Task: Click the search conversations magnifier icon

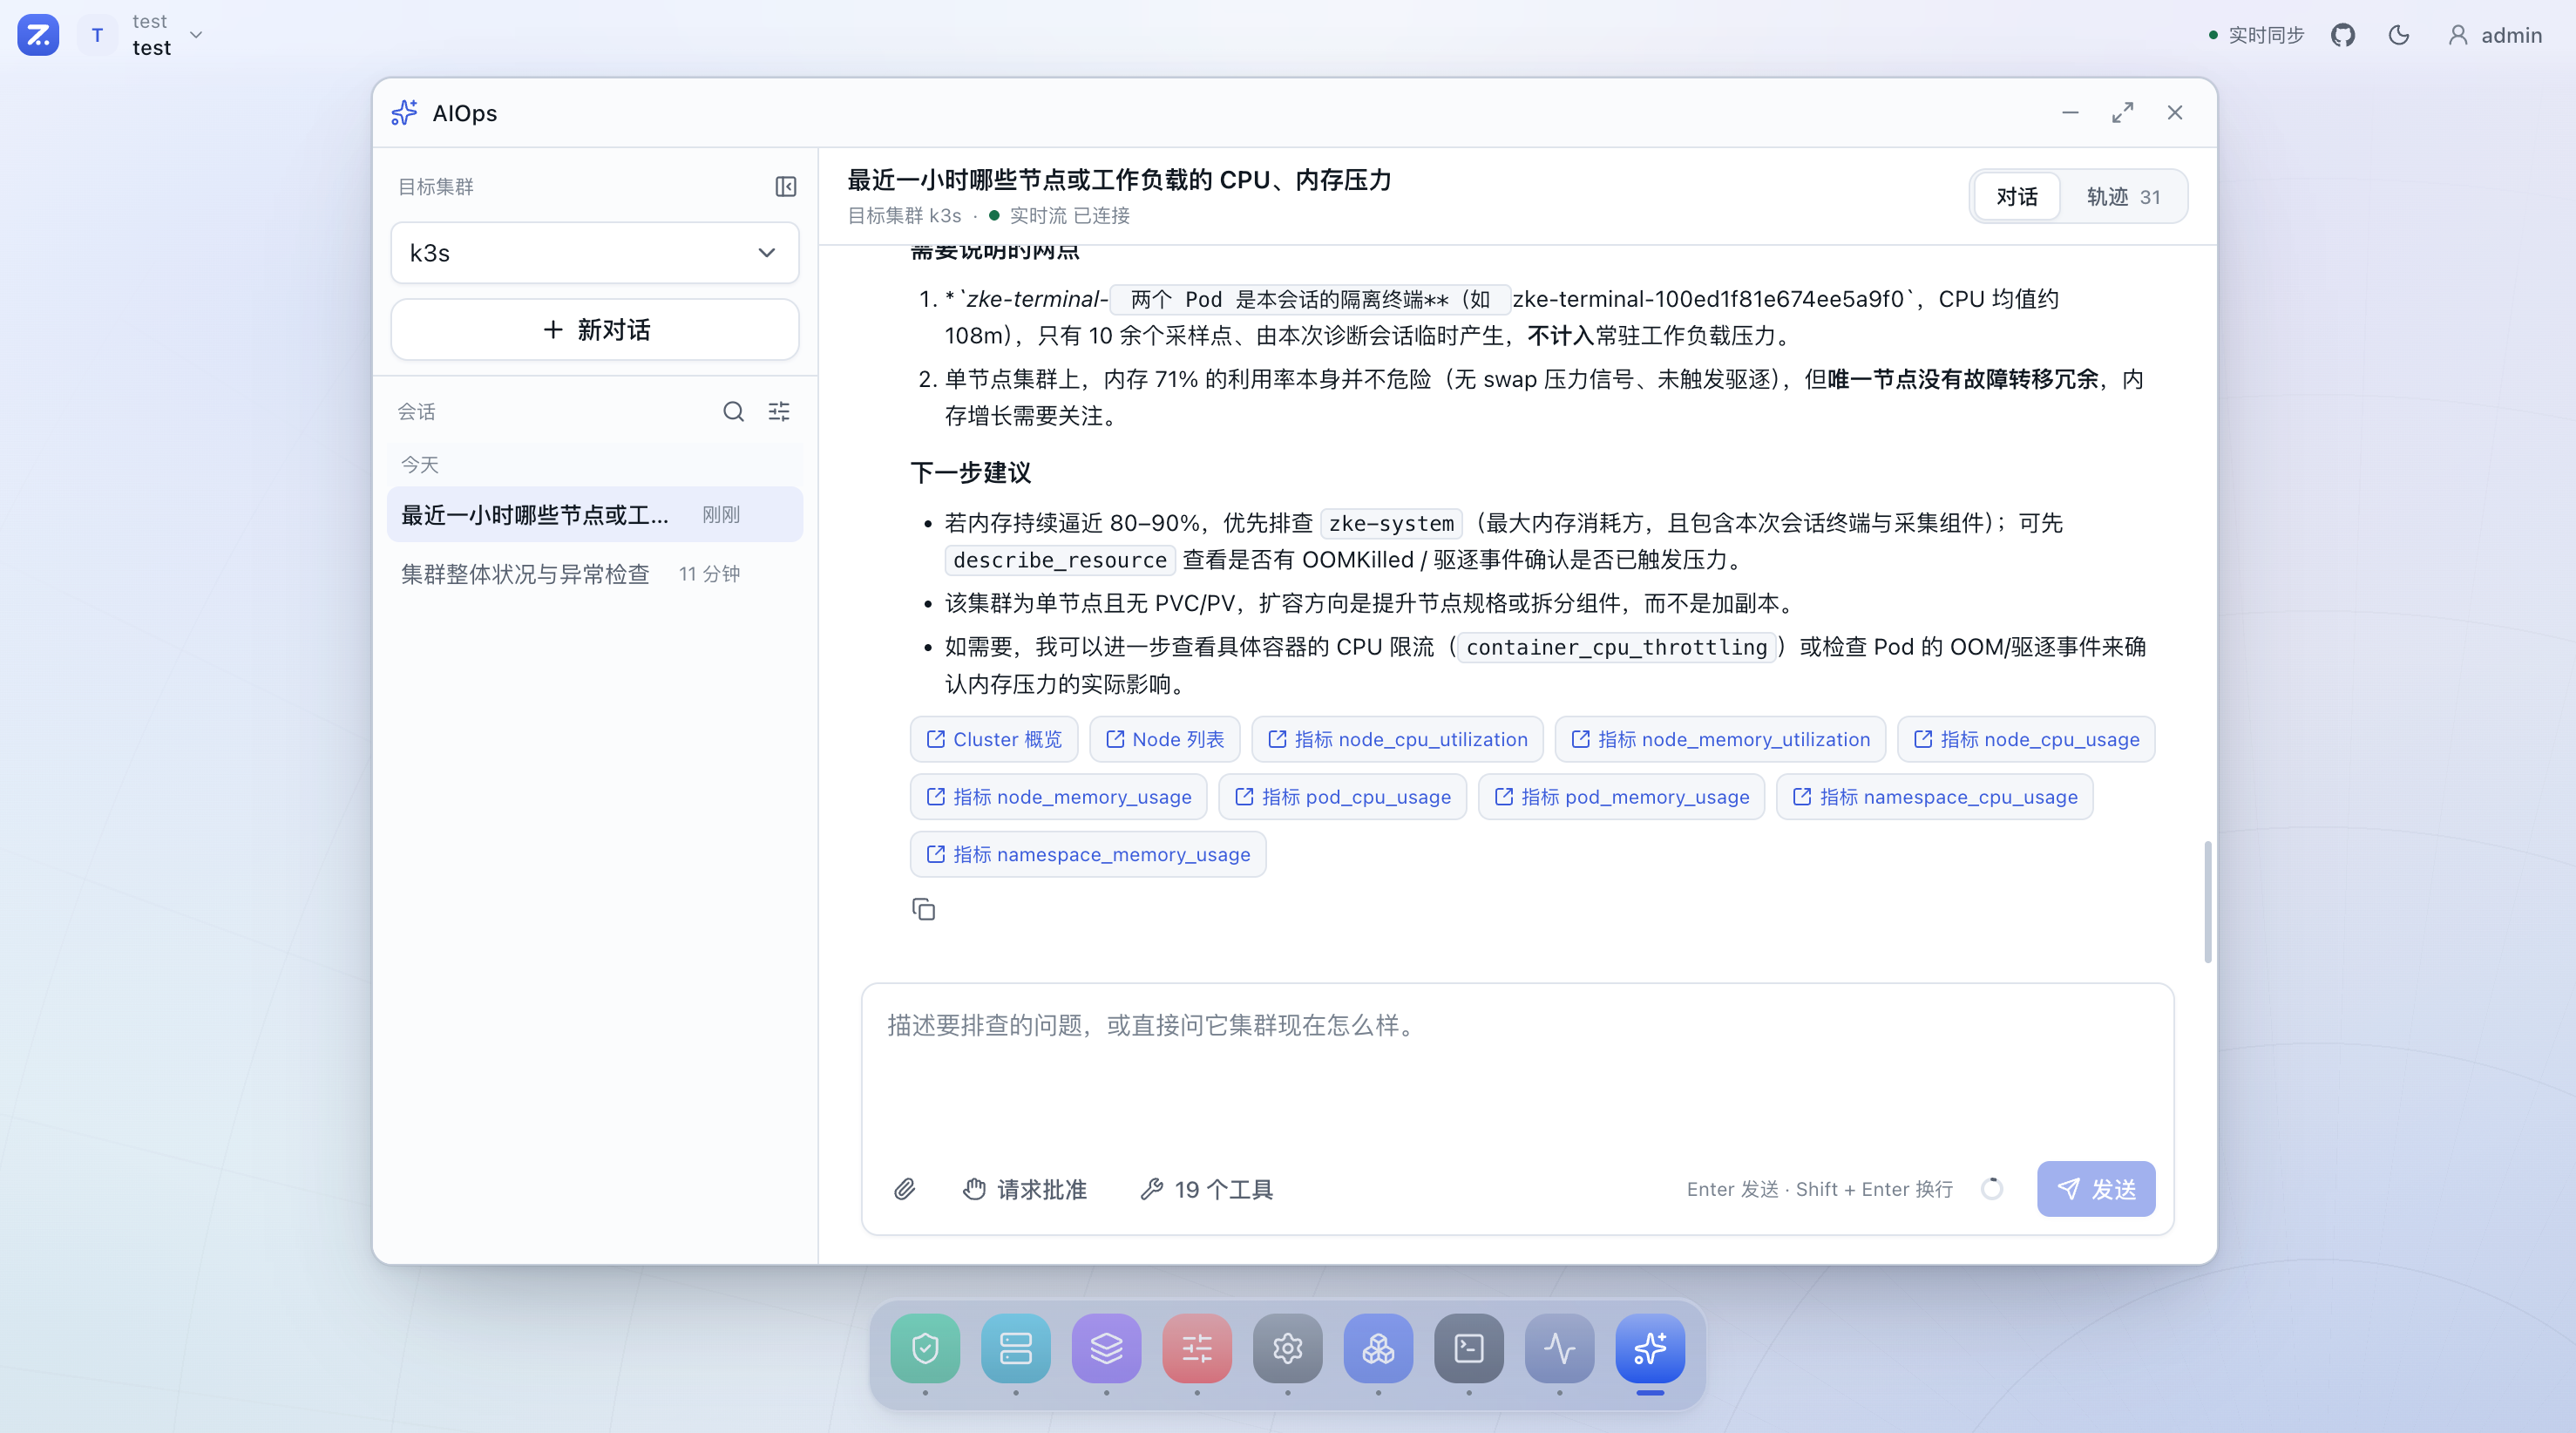Action: (734, 412)
